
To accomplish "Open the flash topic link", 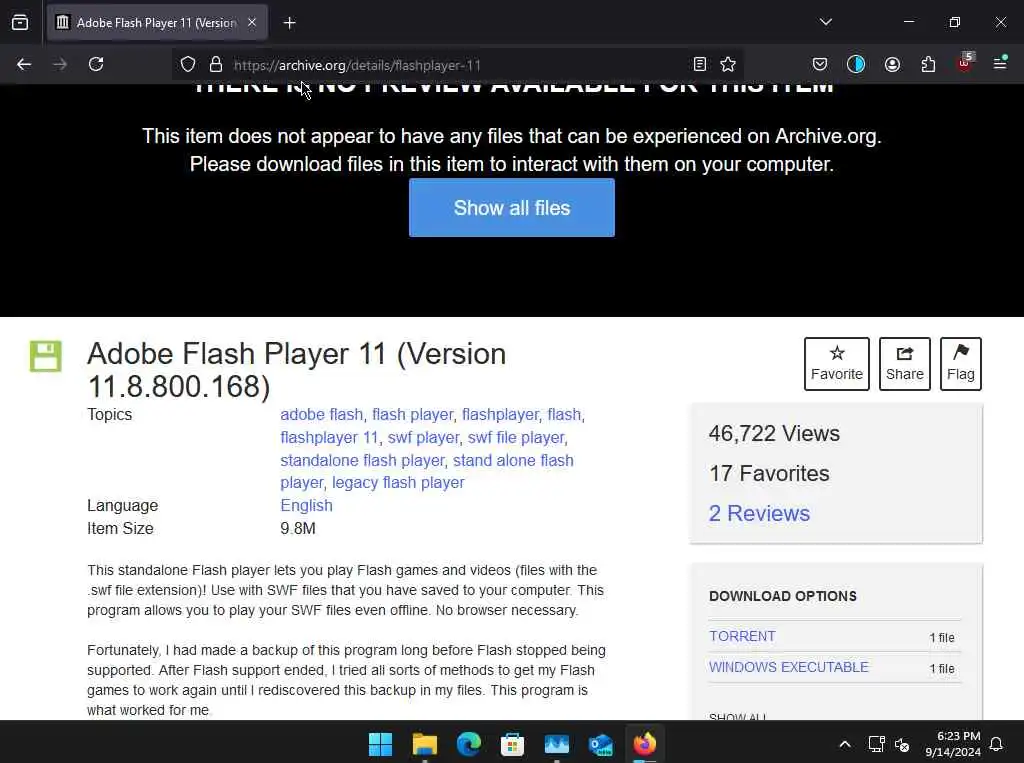I will click(x=564, y=415).
